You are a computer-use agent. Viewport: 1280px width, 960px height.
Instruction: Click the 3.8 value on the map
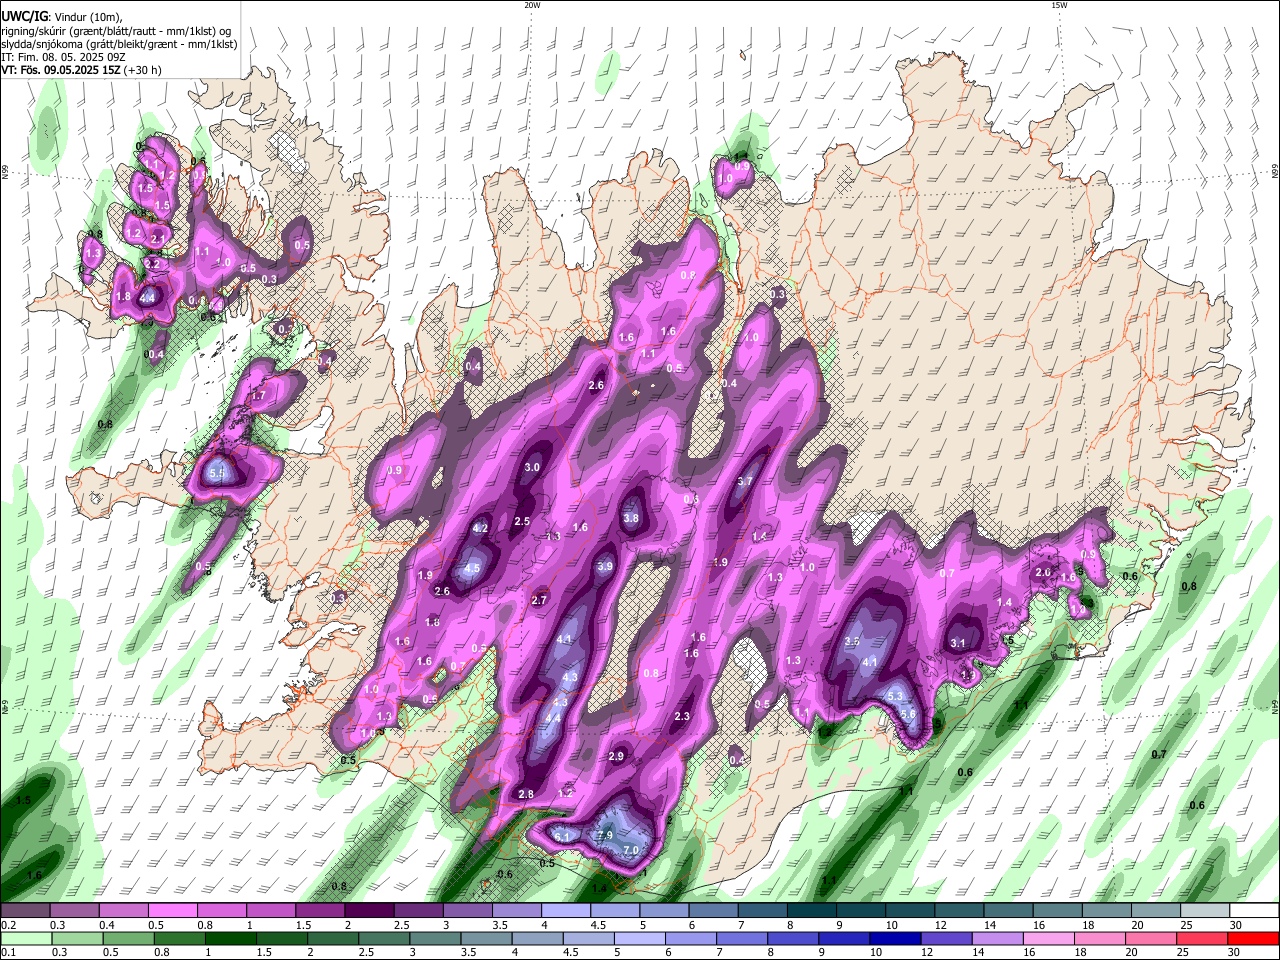coord(631,518)
